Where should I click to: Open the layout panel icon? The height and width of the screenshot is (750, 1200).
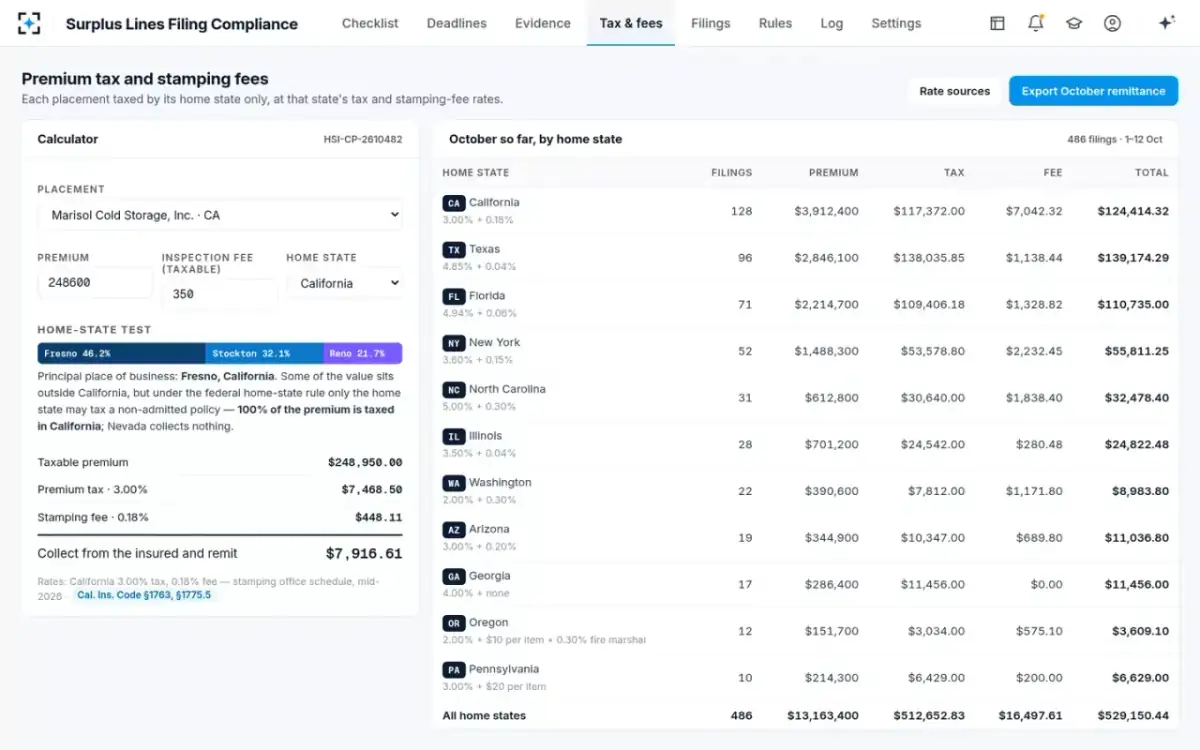pos(997,23)
